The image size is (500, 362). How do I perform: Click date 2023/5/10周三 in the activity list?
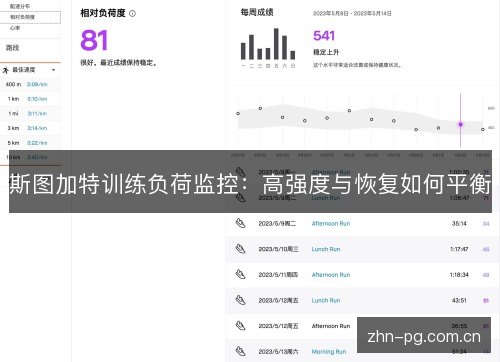278,249
